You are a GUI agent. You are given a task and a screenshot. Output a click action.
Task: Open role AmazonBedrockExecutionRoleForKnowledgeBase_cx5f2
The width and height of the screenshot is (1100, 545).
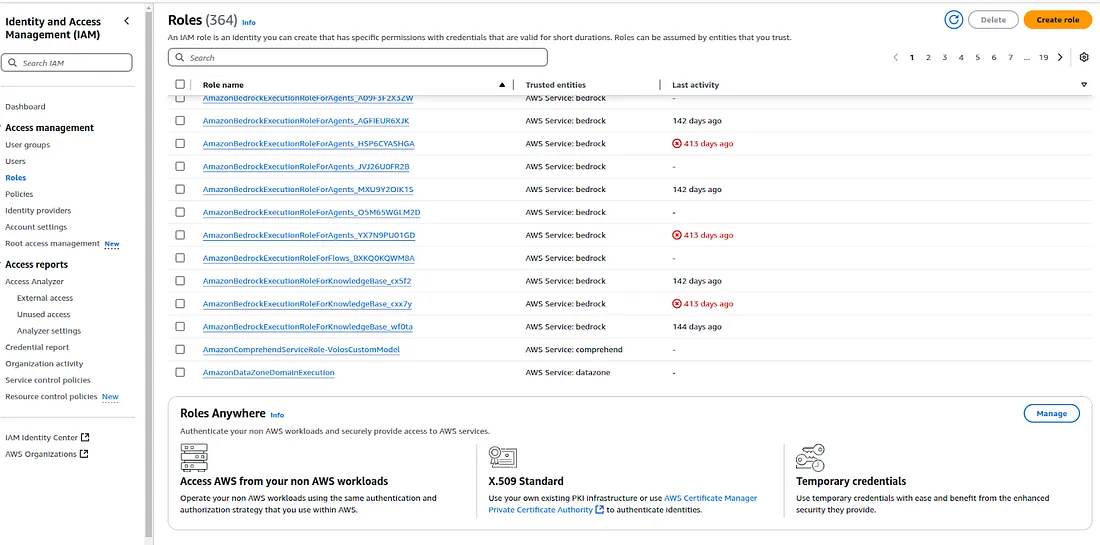pos(307,281)
